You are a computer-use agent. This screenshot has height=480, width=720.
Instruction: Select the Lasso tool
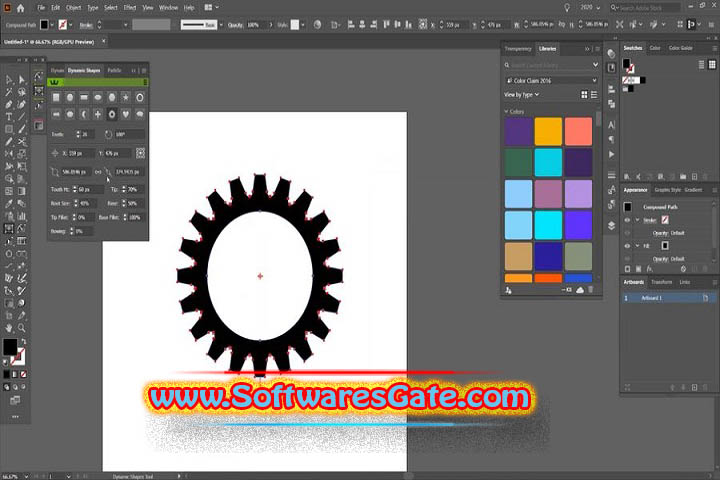21,92
